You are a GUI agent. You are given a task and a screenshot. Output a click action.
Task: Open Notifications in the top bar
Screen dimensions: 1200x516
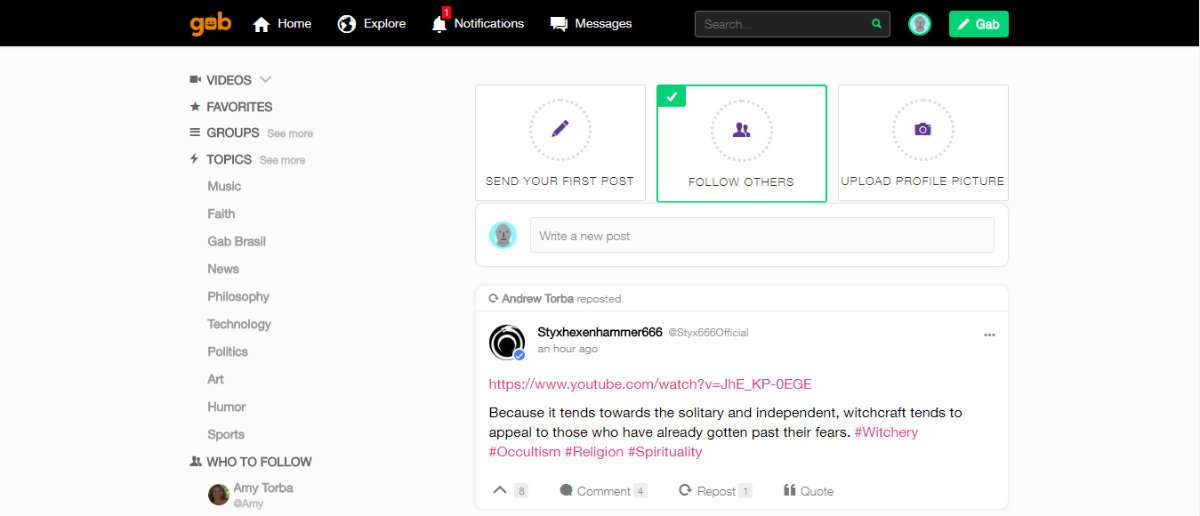pos(477,23)
